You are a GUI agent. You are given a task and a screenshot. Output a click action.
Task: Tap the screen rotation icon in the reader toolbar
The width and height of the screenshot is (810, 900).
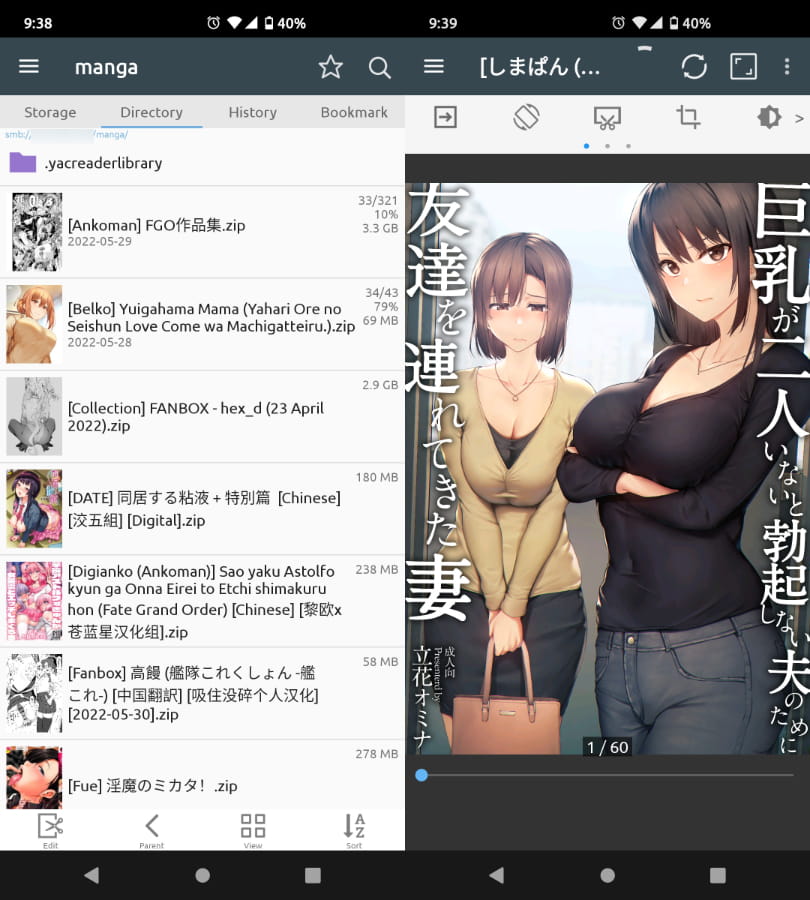(x=526, y=117)
